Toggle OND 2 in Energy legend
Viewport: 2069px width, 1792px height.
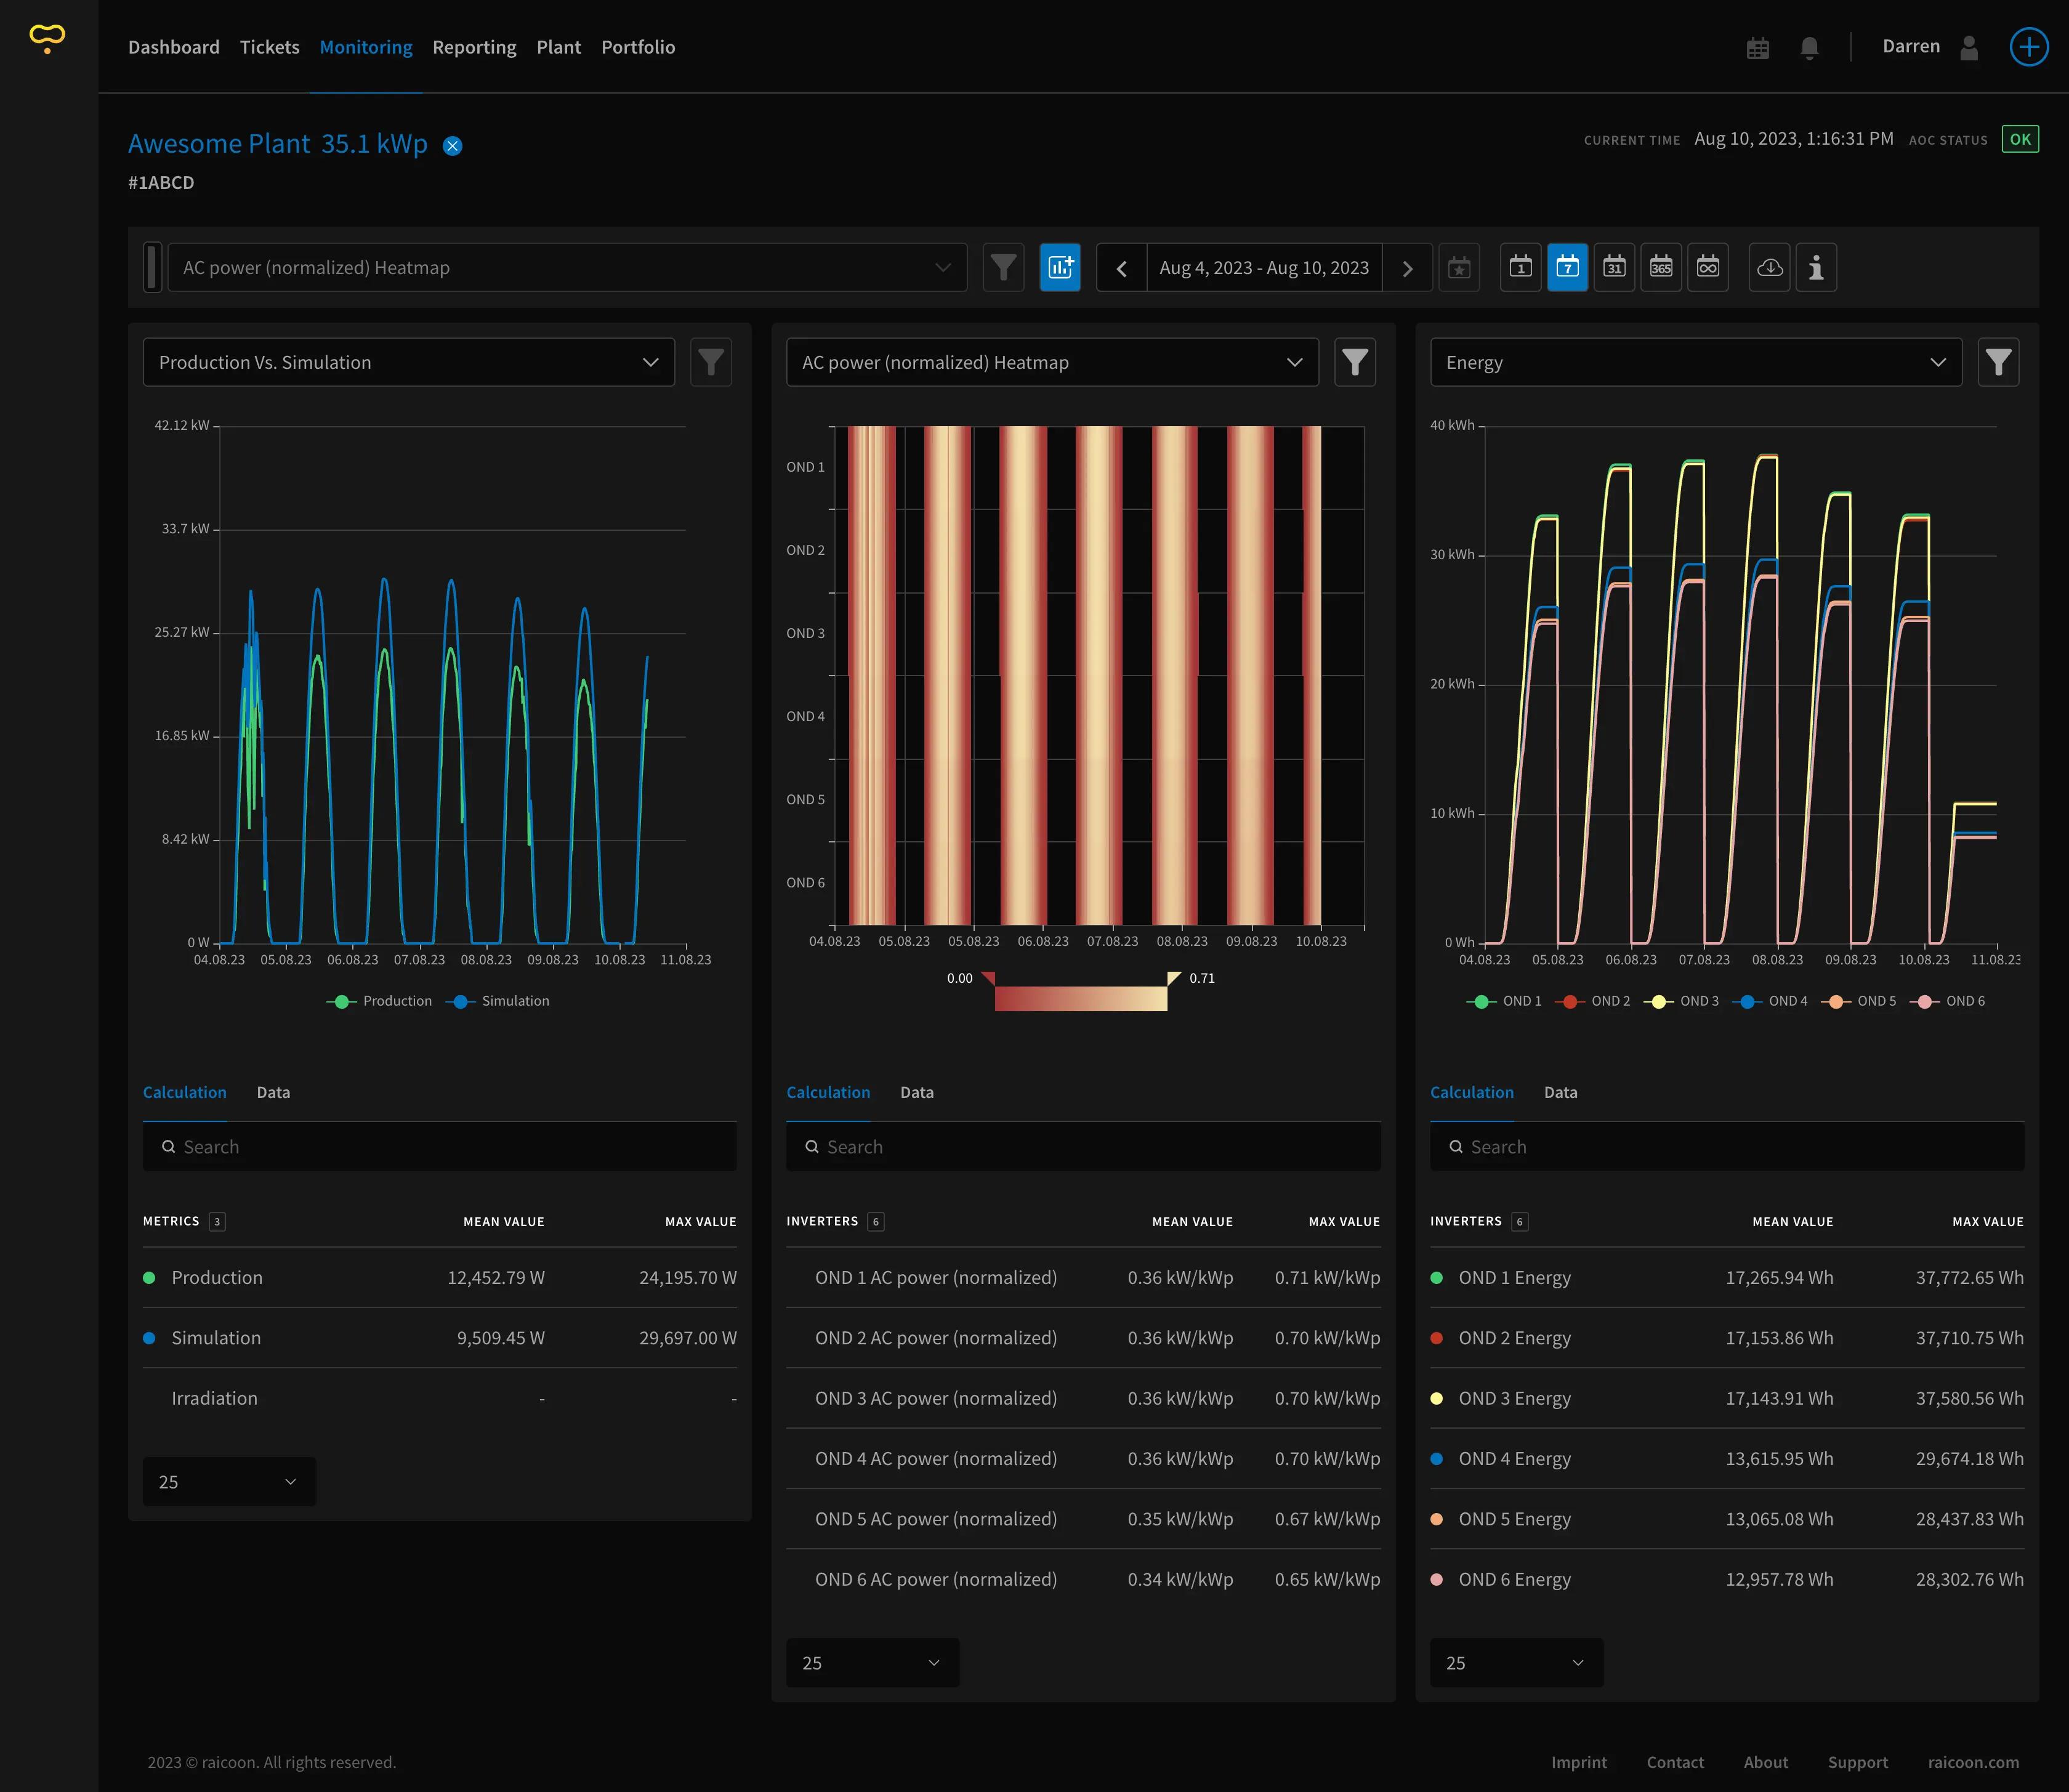pos(1593,1001)
